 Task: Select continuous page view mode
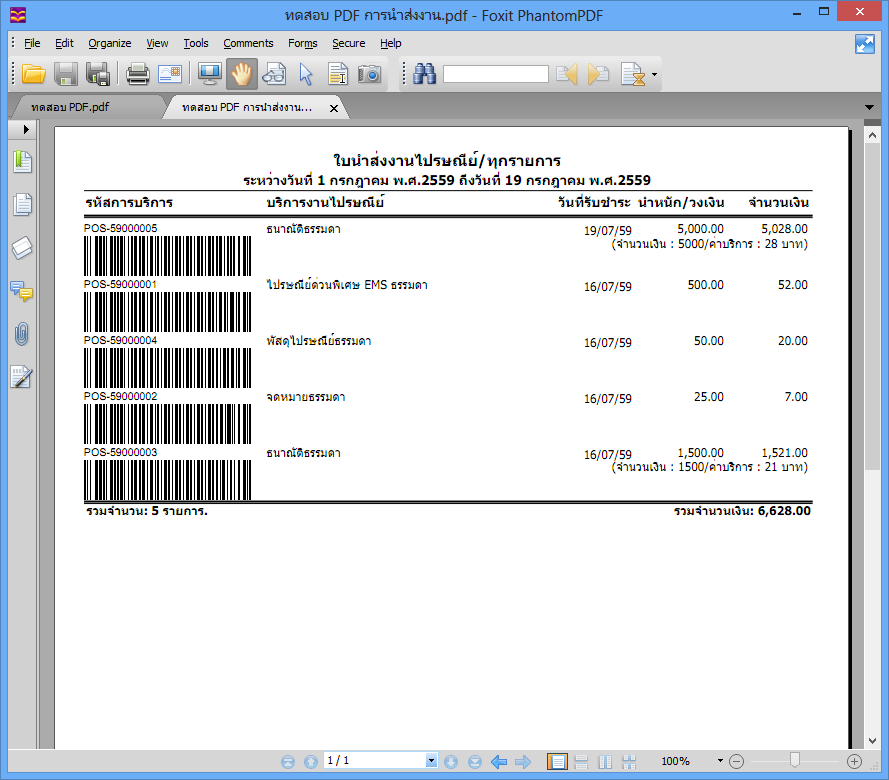click(x=581, y=761)
